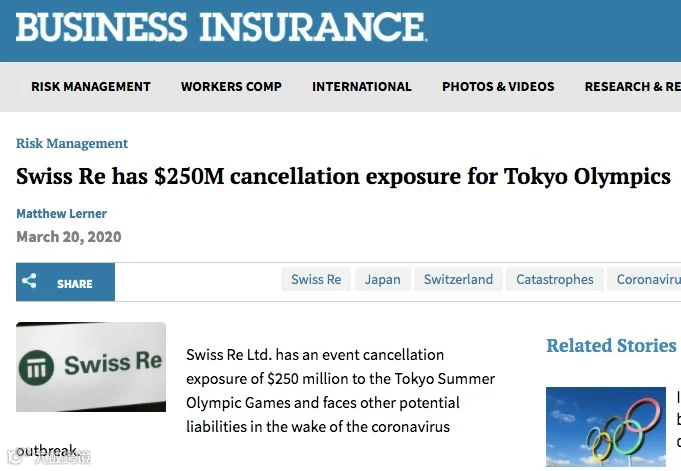
Task: Click the Related Stories heading
Action: point(612,345)
